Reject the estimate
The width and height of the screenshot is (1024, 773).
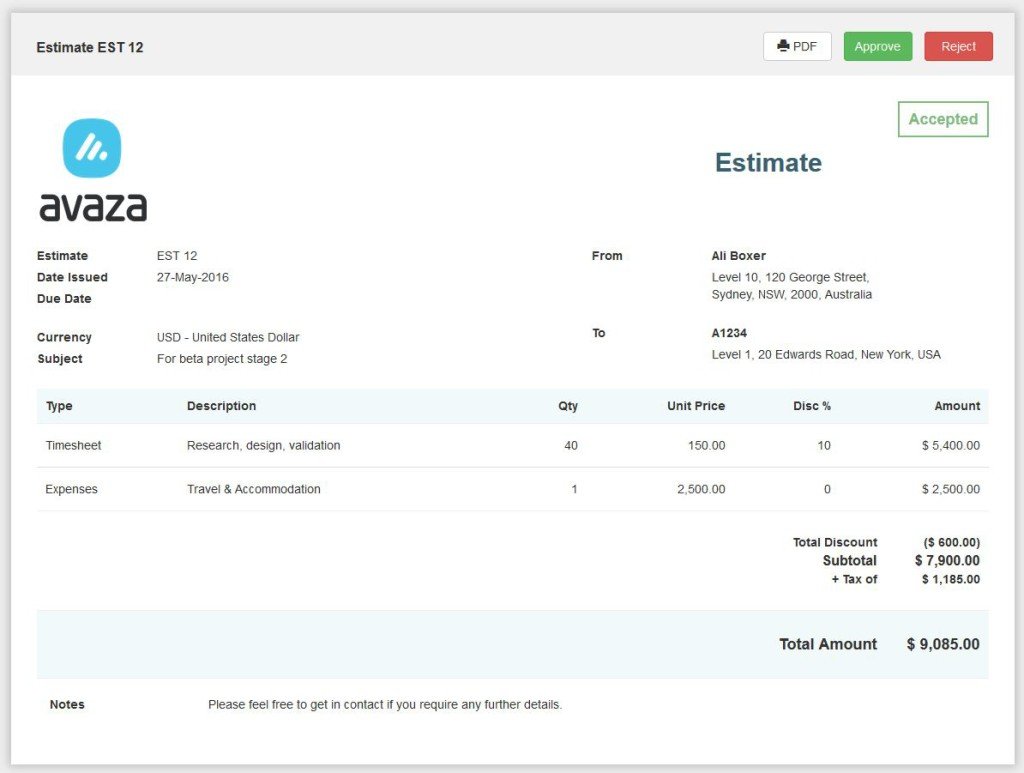[957, 45]
